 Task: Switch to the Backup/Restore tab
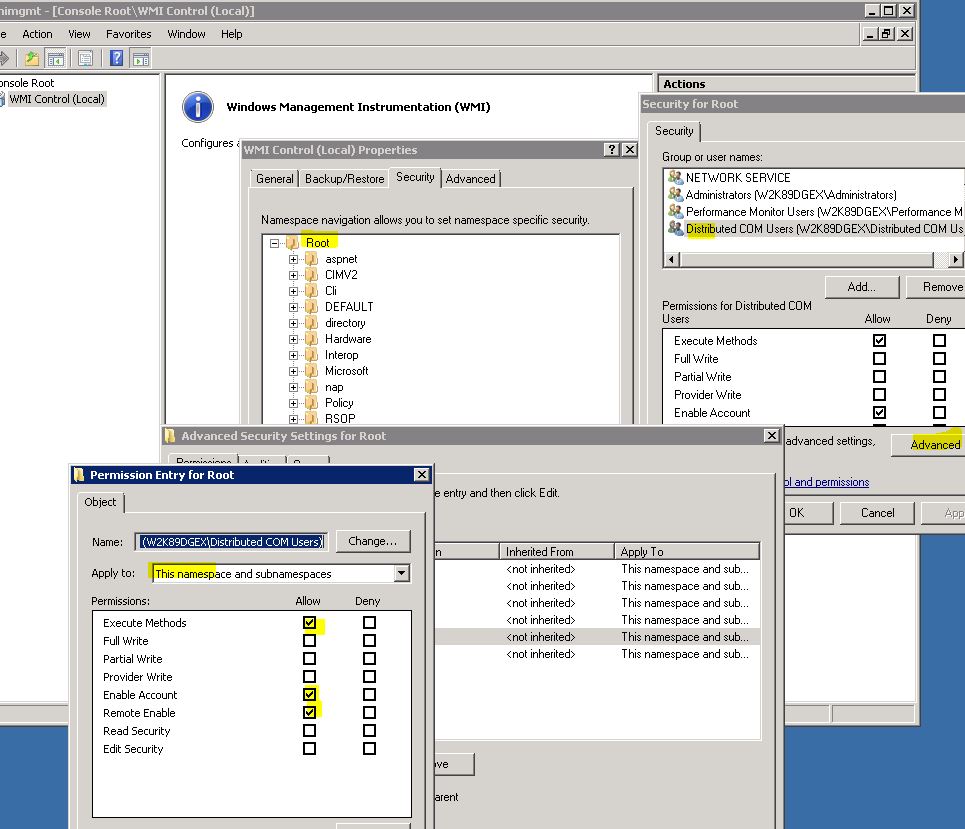point(345,179)
